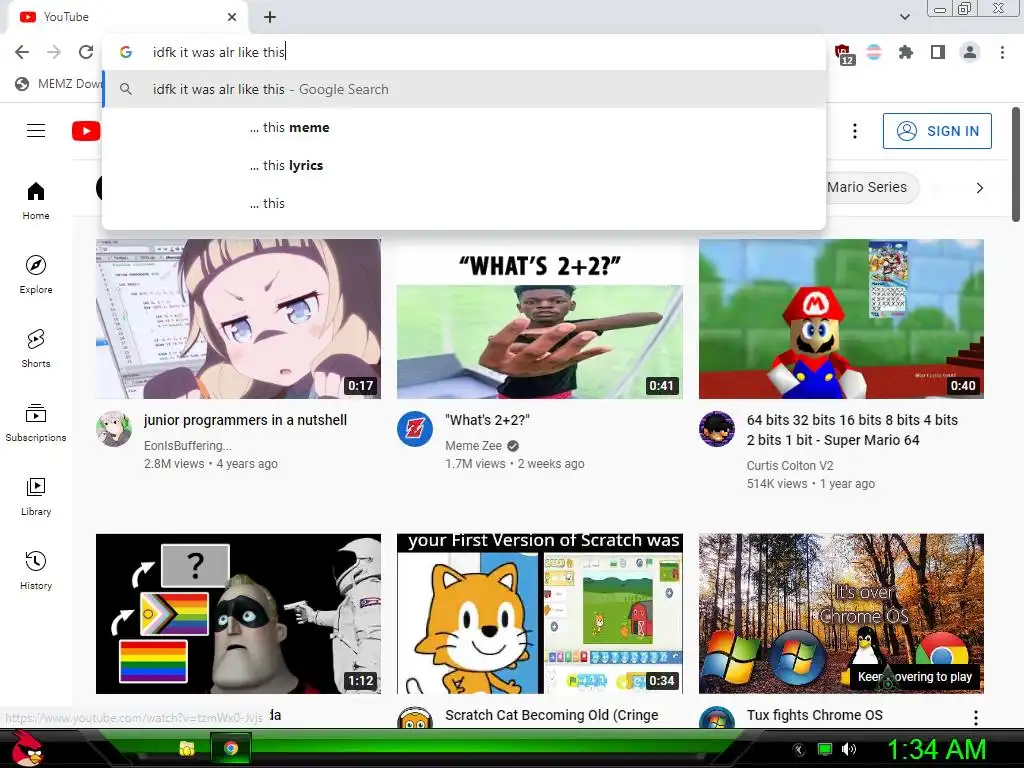Image resolution: width=1024 pixels, height=768 pixels.
Task: Open the 'WHAT'S 2+2?' video thumbnail
Action: pyautogui.click(x=540, y=319)
